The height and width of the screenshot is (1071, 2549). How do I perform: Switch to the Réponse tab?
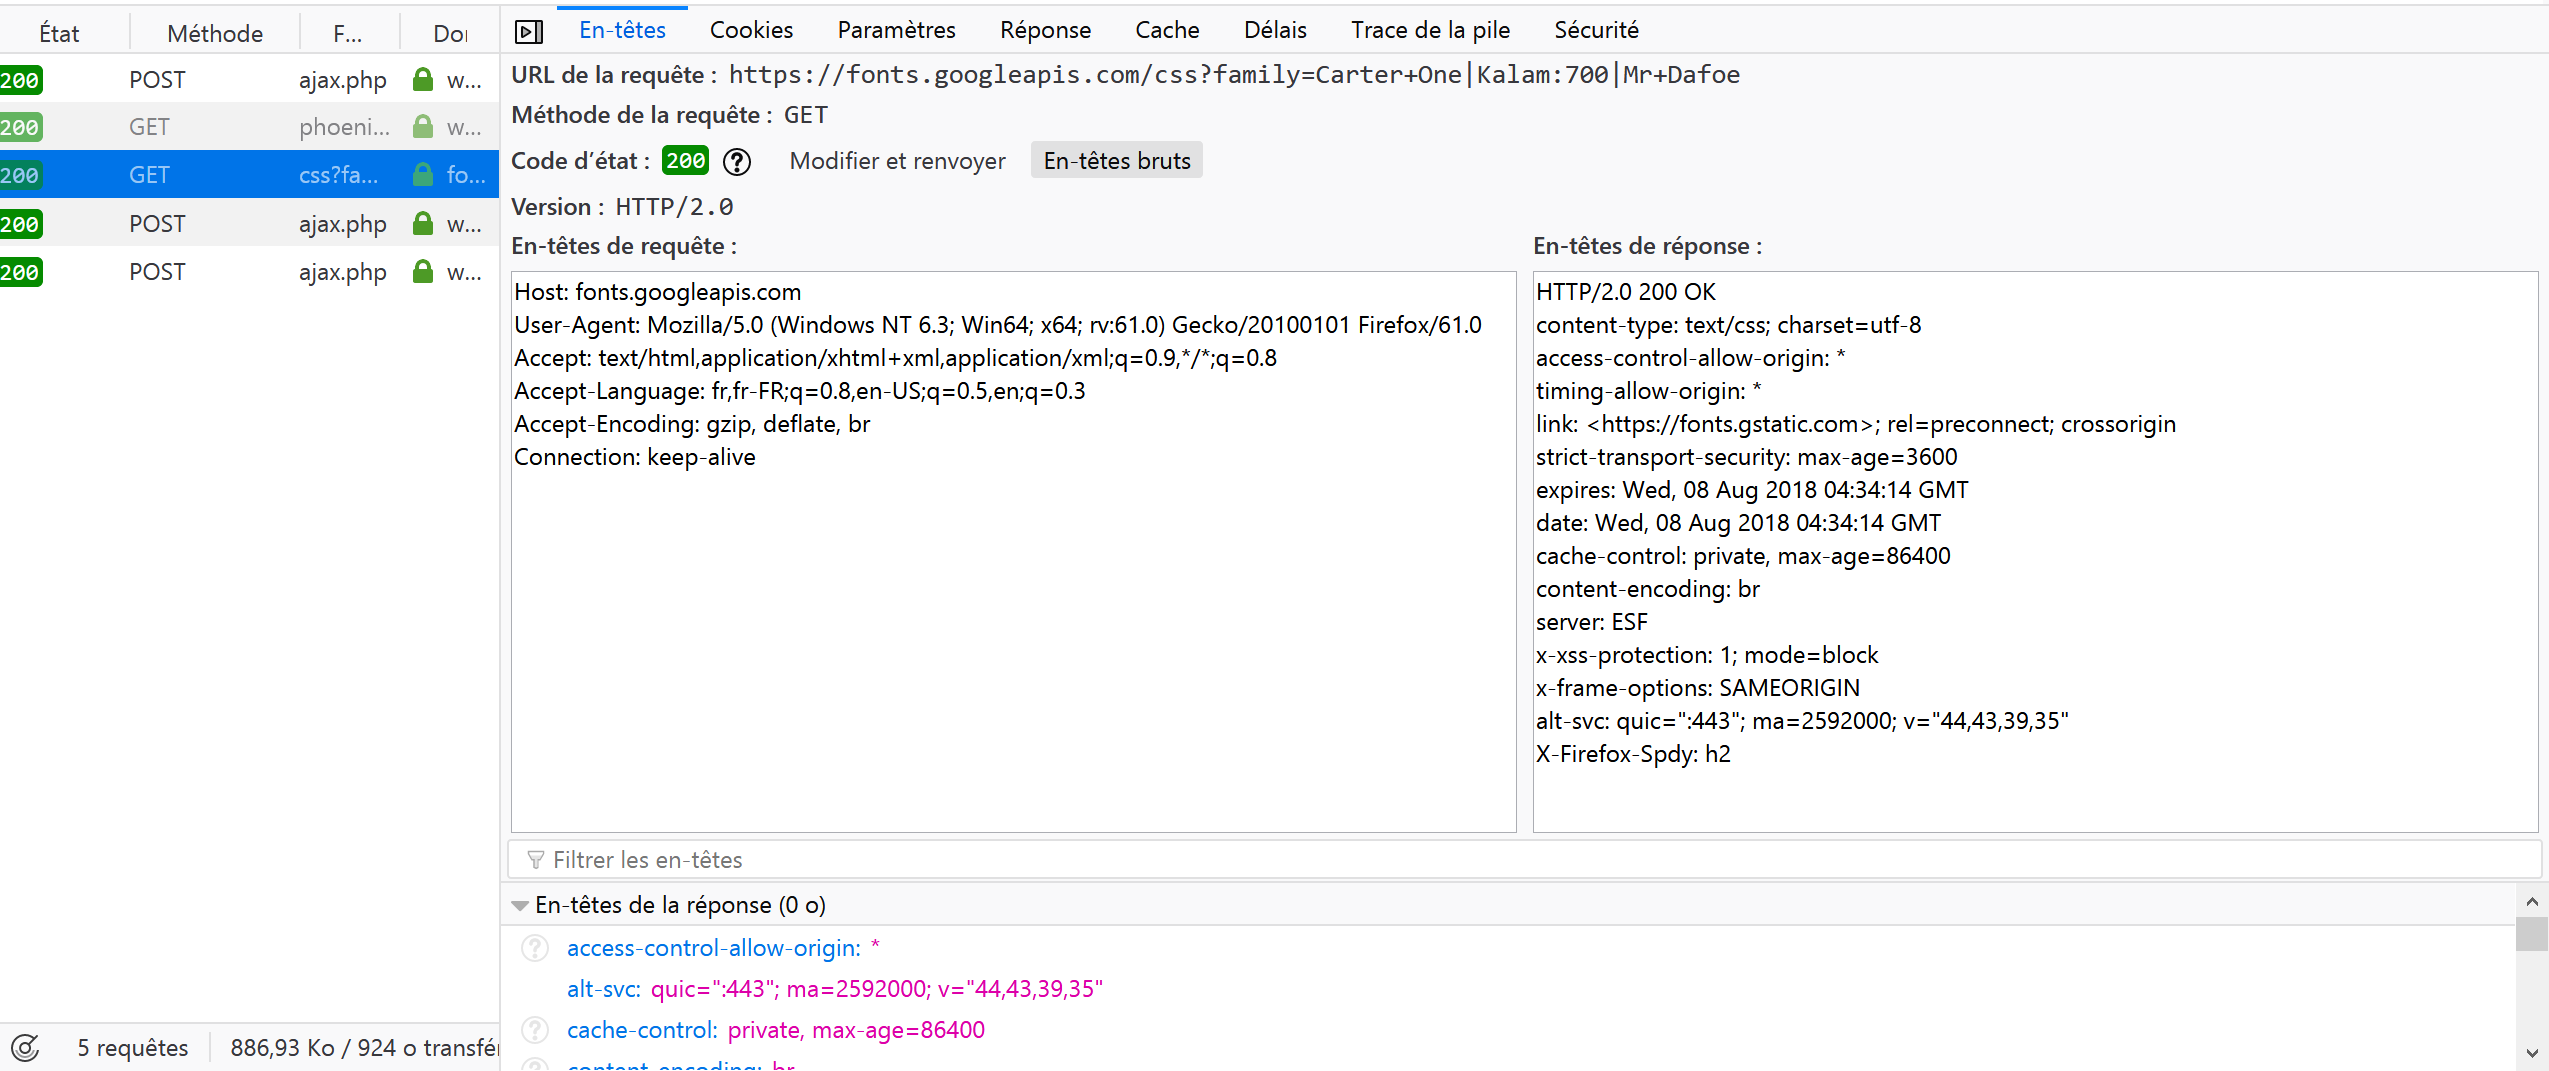[1045, 30]
